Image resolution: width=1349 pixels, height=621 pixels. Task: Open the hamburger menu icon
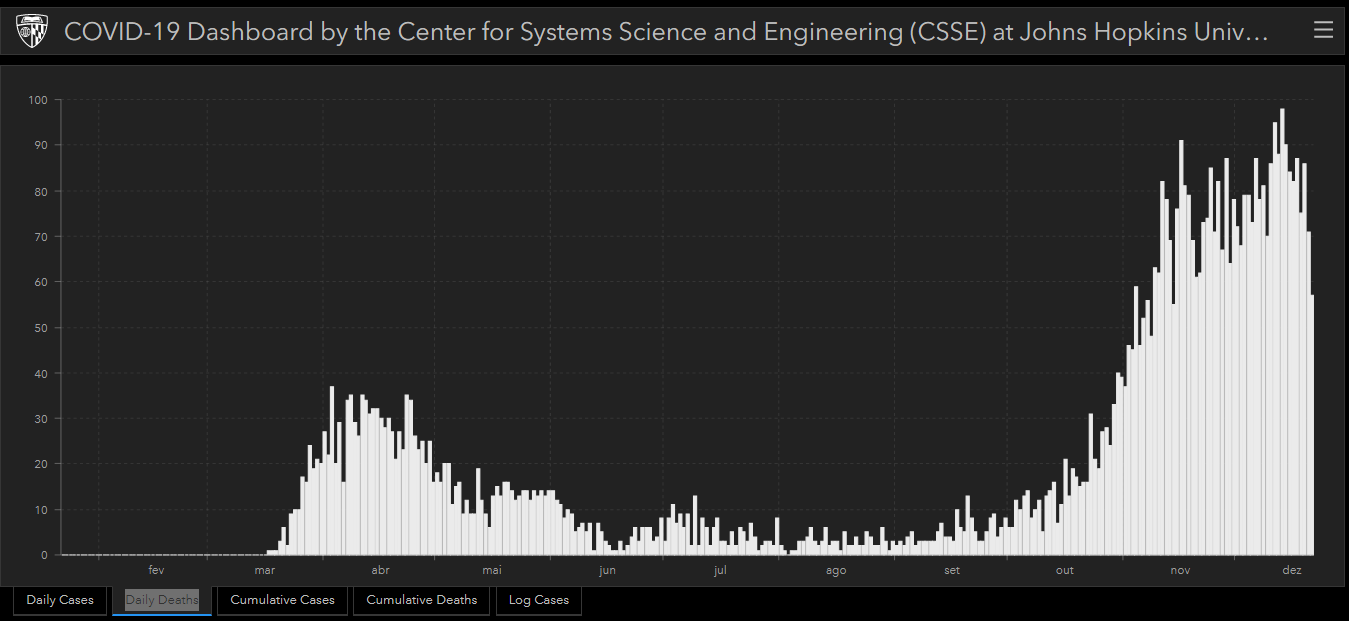1323,31
